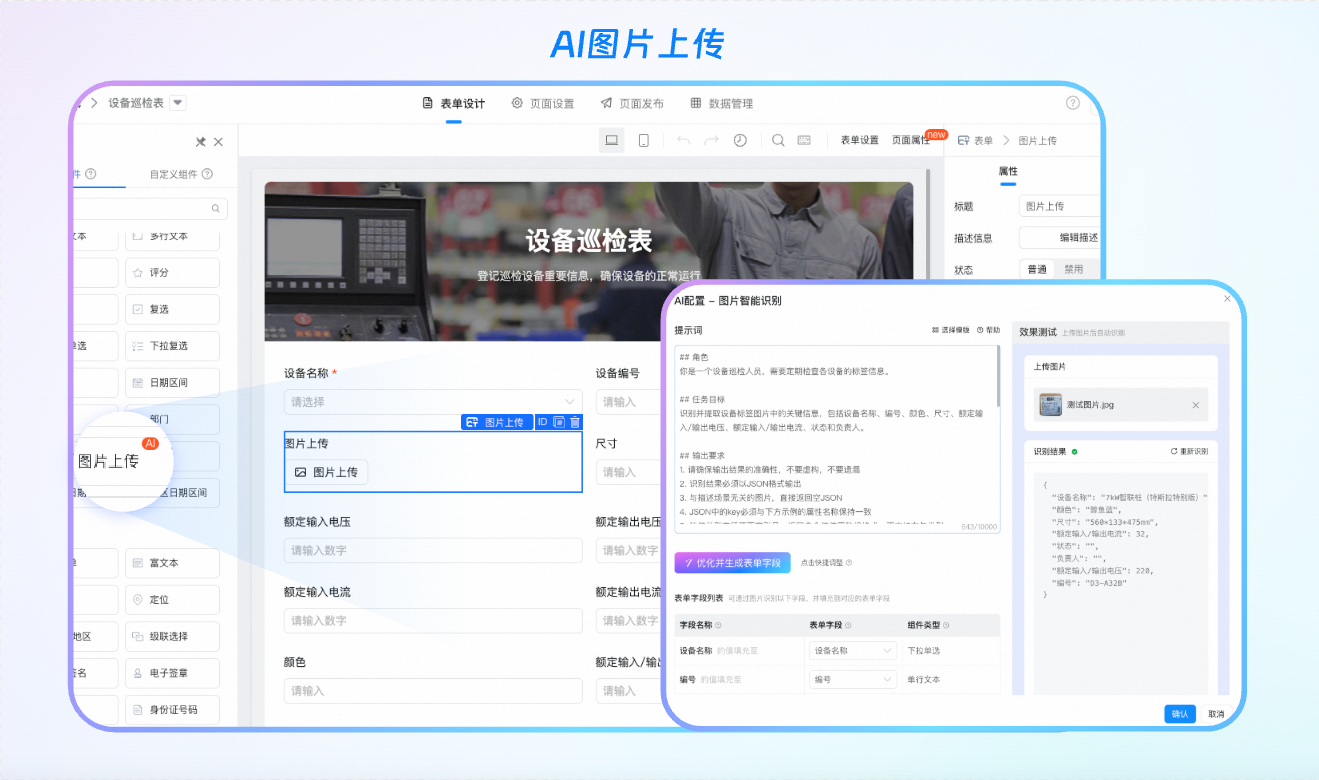
Task: Click the 颜色 input field
Action: click(433, 690)
